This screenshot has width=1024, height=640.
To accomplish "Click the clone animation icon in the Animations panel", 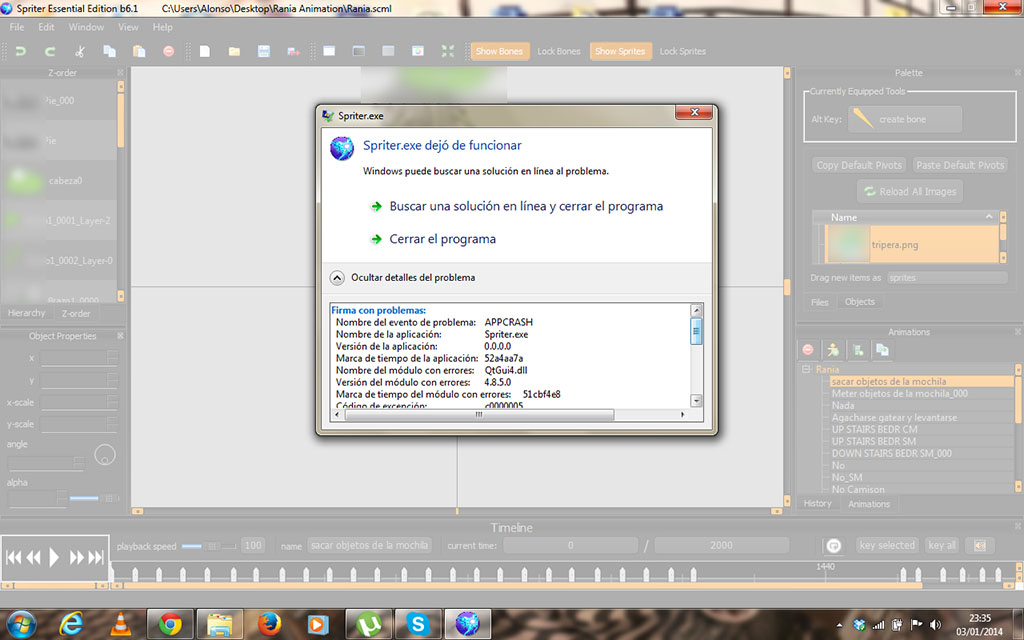I will 882,350.
